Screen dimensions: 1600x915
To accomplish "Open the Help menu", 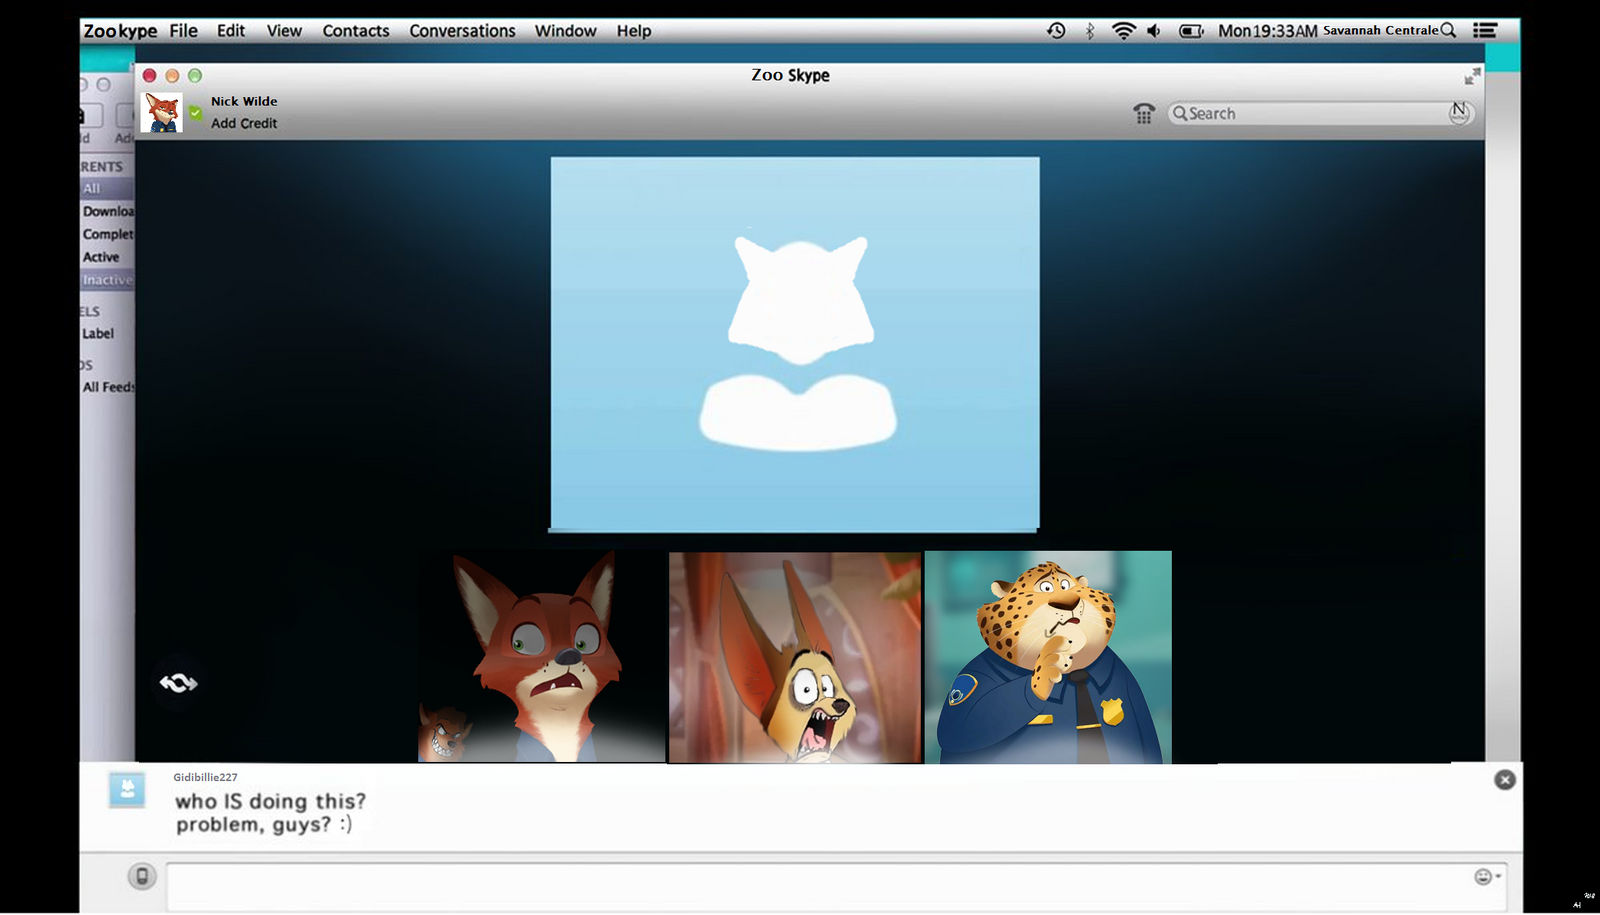I will pyautogui.click(x=634, y=31).
